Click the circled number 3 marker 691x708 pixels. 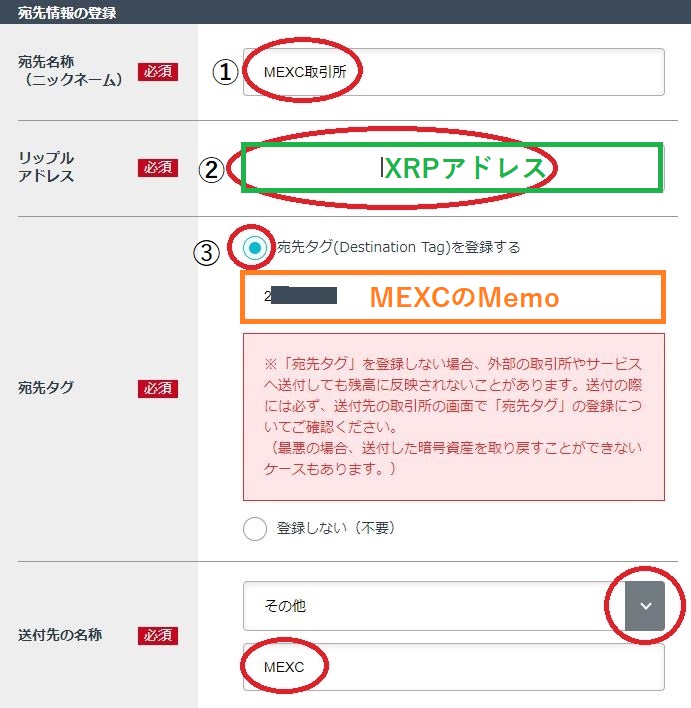[206, 252]
